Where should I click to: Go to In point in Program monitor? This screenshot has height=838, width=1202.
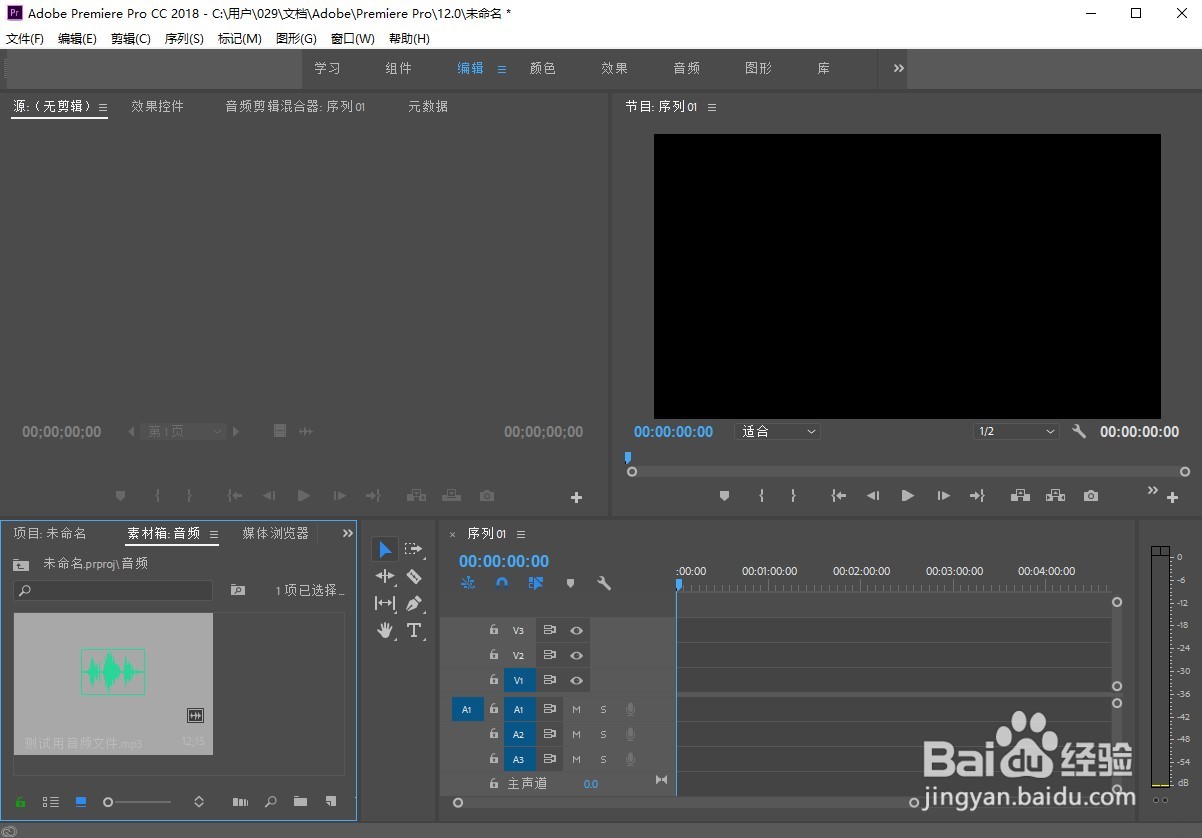pos(839,495)
